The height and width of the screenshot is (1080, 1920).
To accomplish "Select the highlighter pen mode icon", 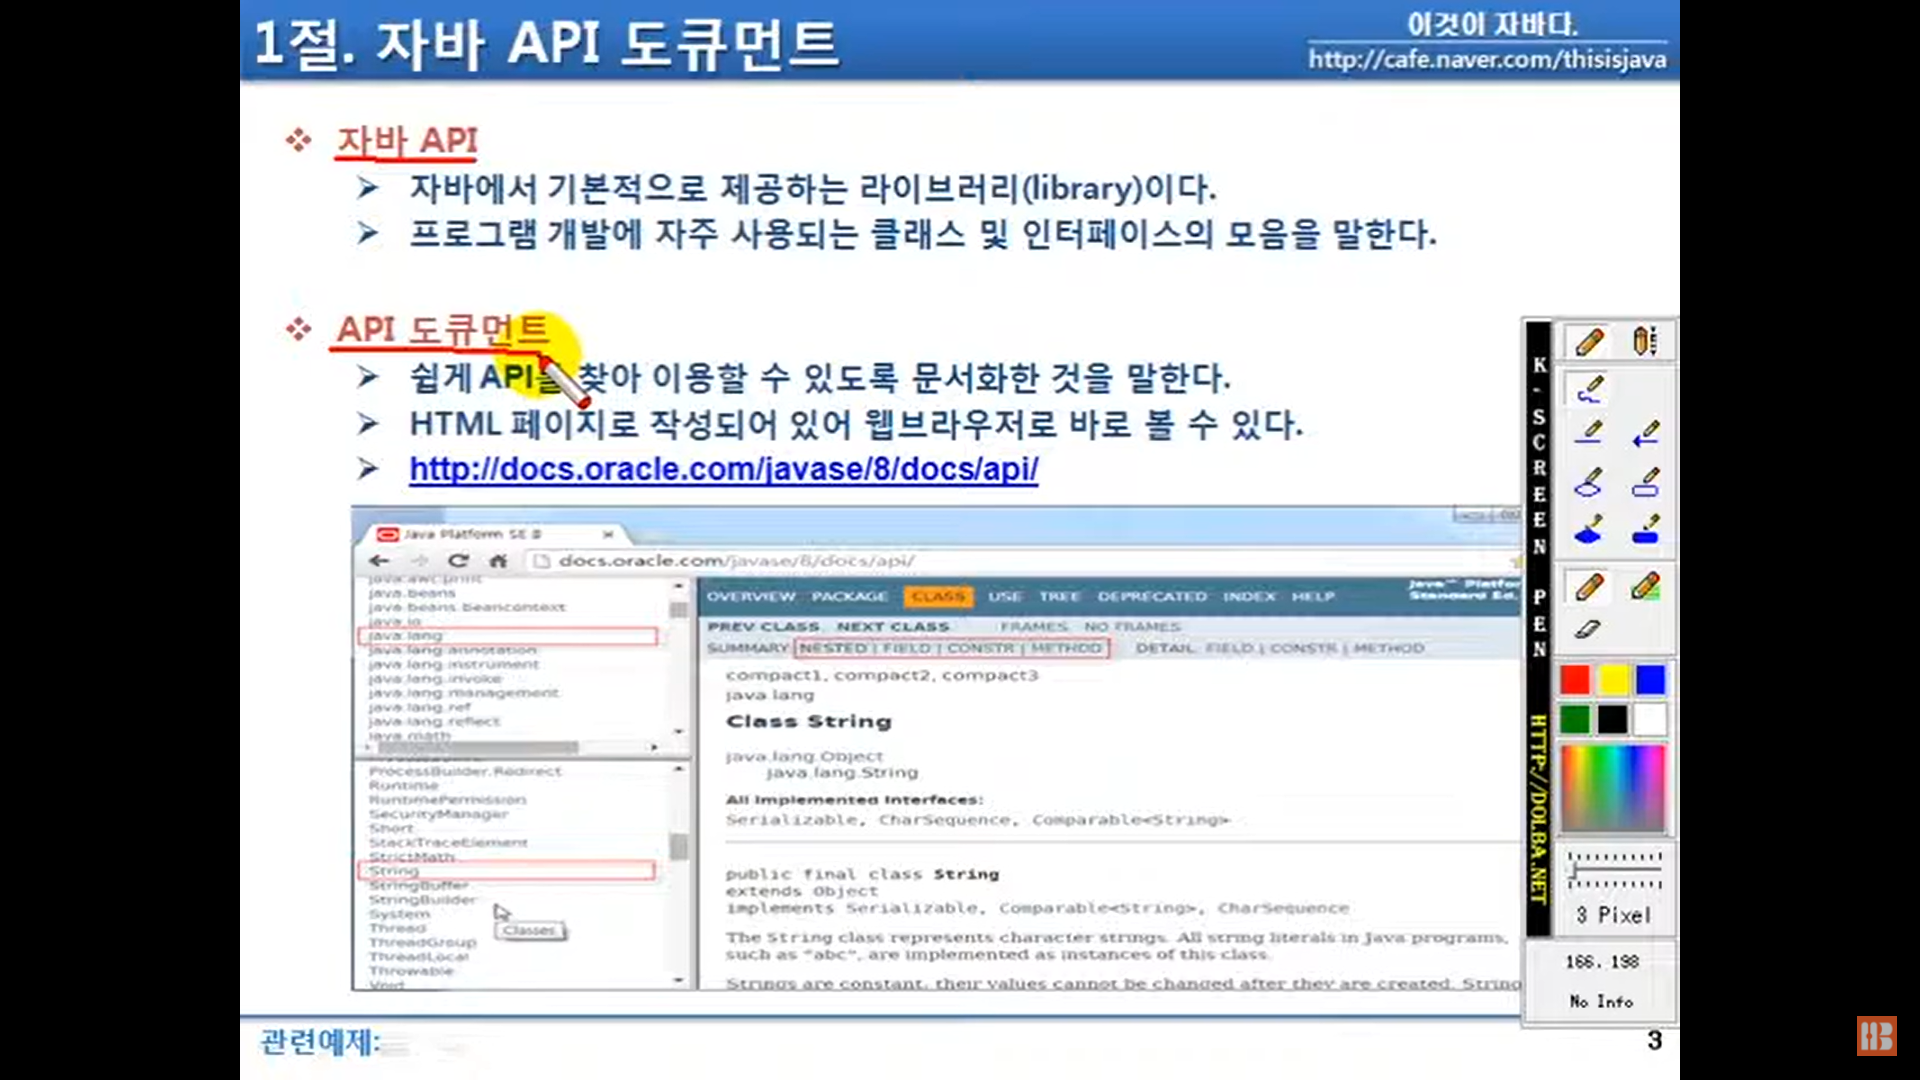I will point(1645,586).
